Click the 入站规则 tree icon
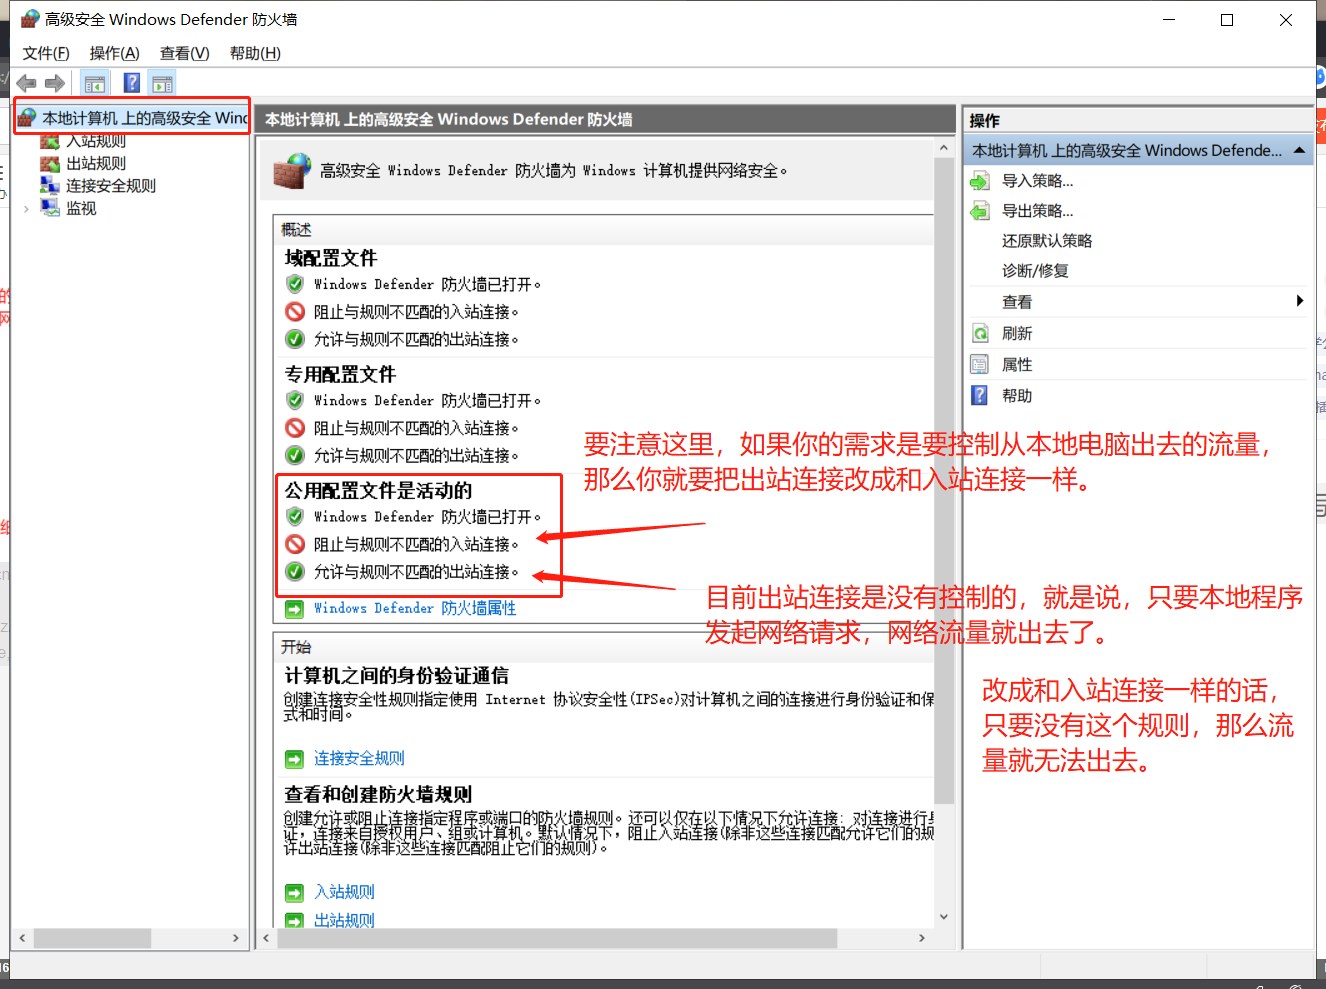This screenshot has width=1326, height=989. tap(50, 141)
